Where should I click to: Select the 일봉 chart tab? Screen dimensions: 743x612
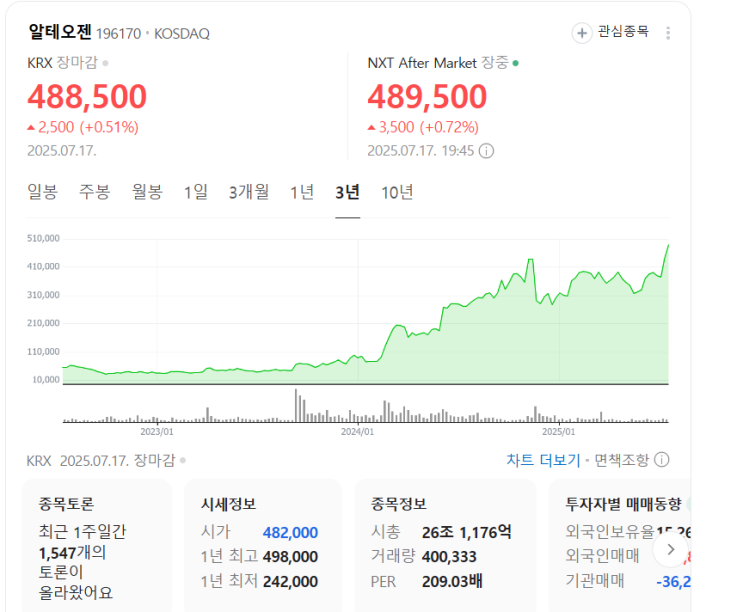pos(42,192)
